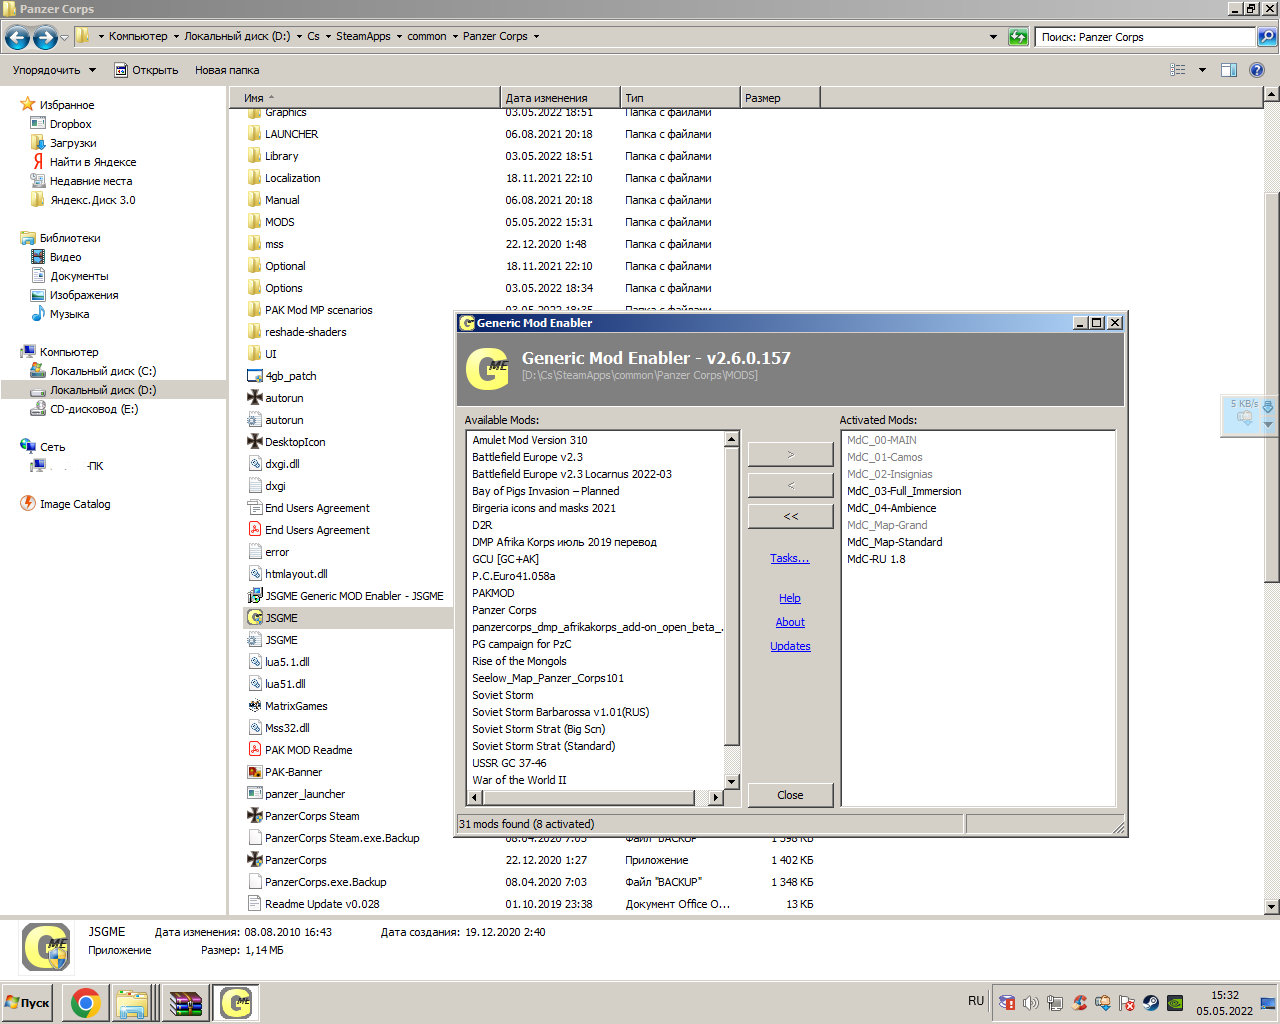Click the enable mod '>' button
1280x1024 pixels.
click(x=790, y=454)
